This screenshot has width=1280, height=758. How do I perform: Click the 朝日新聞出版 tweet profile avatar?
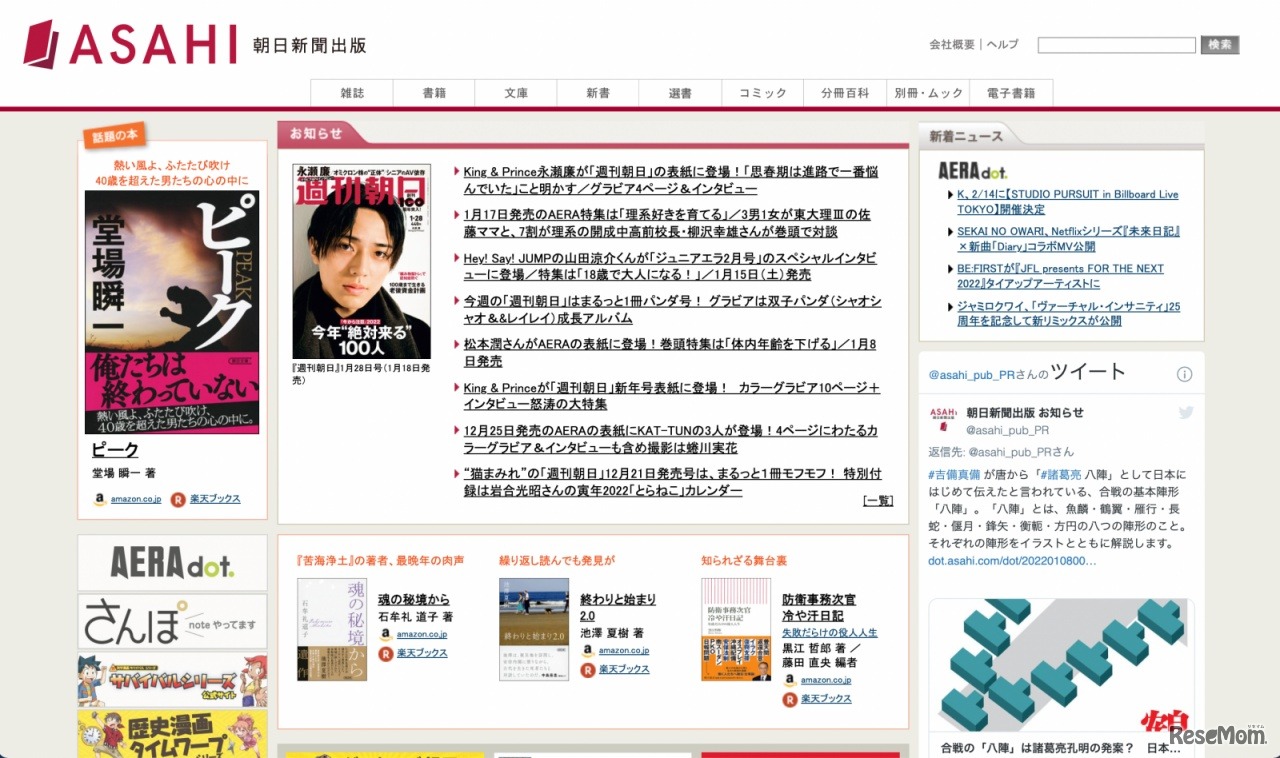coord(943,419)
